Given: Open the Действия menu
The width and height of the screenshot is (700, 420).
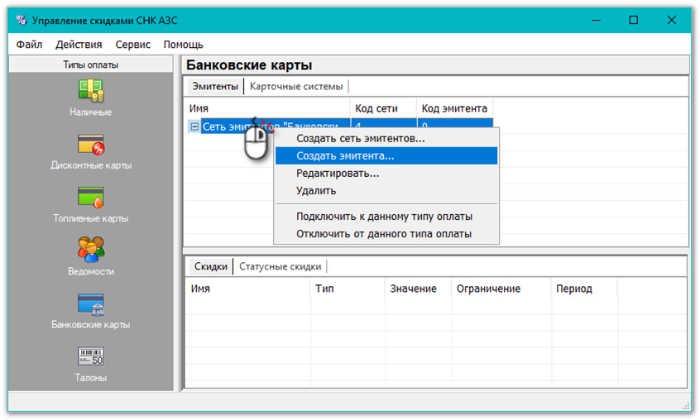Looking at the screenshot, I should tap(78, 44).
